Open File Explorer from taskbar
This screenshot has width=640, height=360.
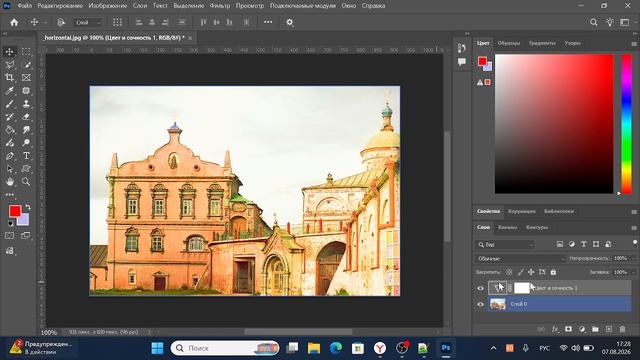(x=314, y=348)
